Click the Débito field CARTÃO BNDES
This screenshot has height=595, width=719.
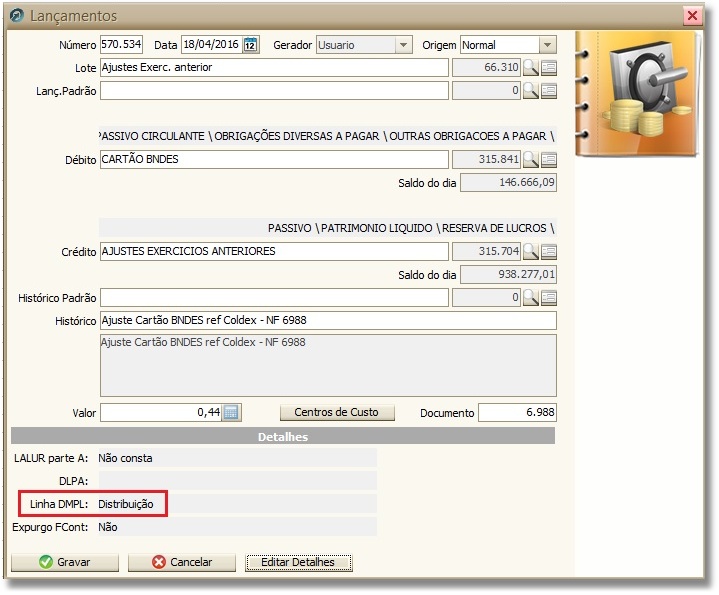point(274,160)
